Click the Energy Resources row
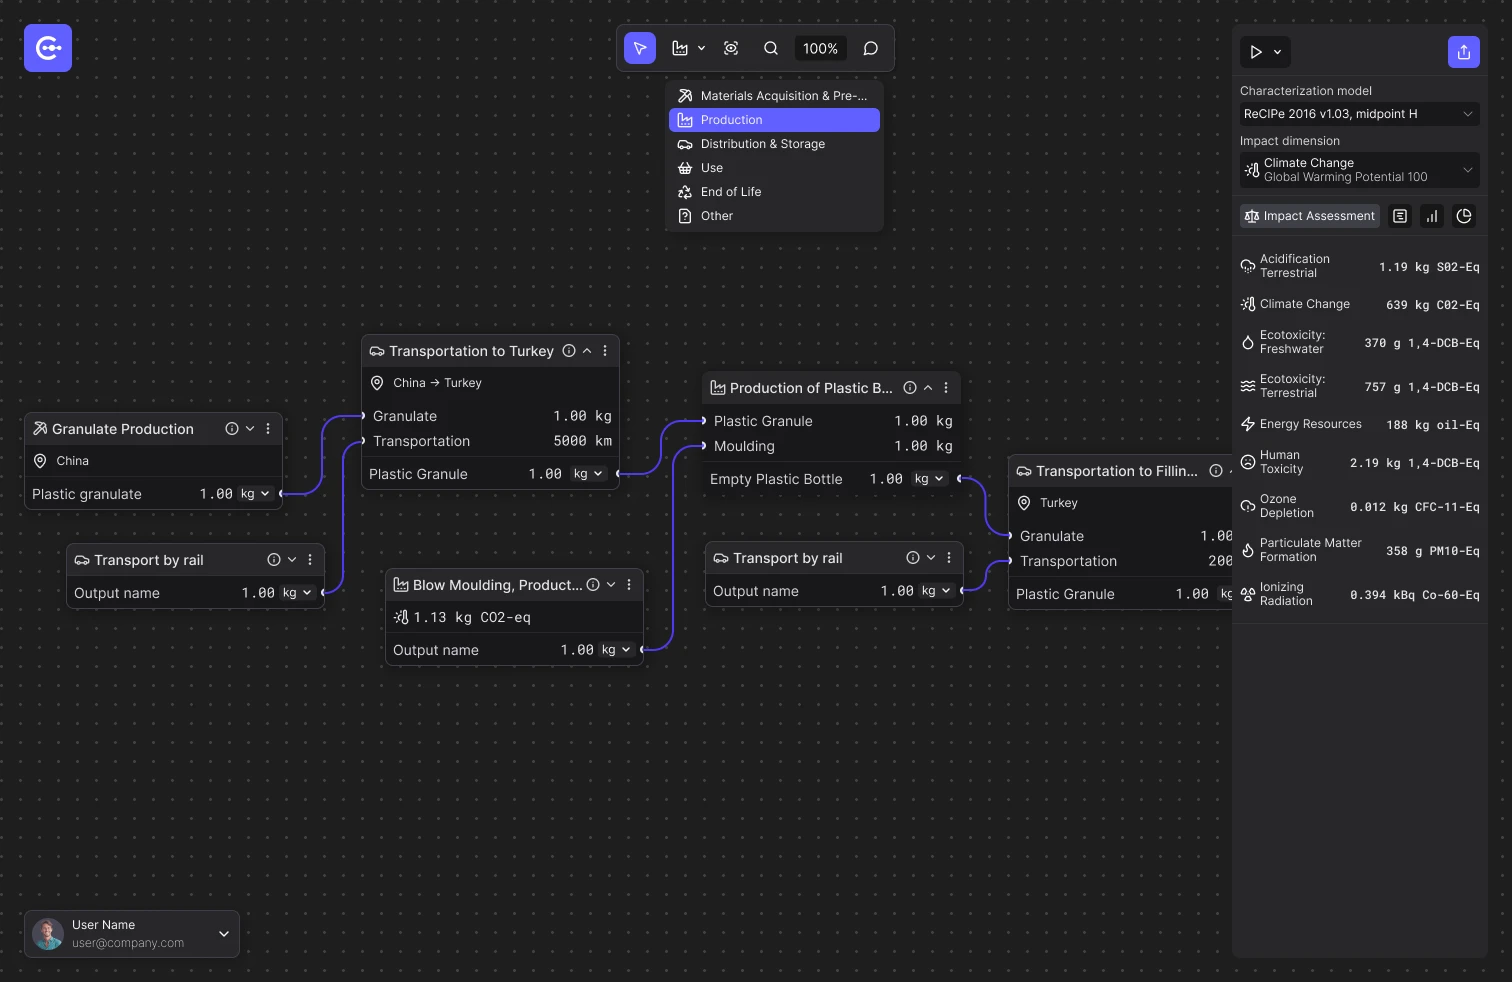 1360,424
